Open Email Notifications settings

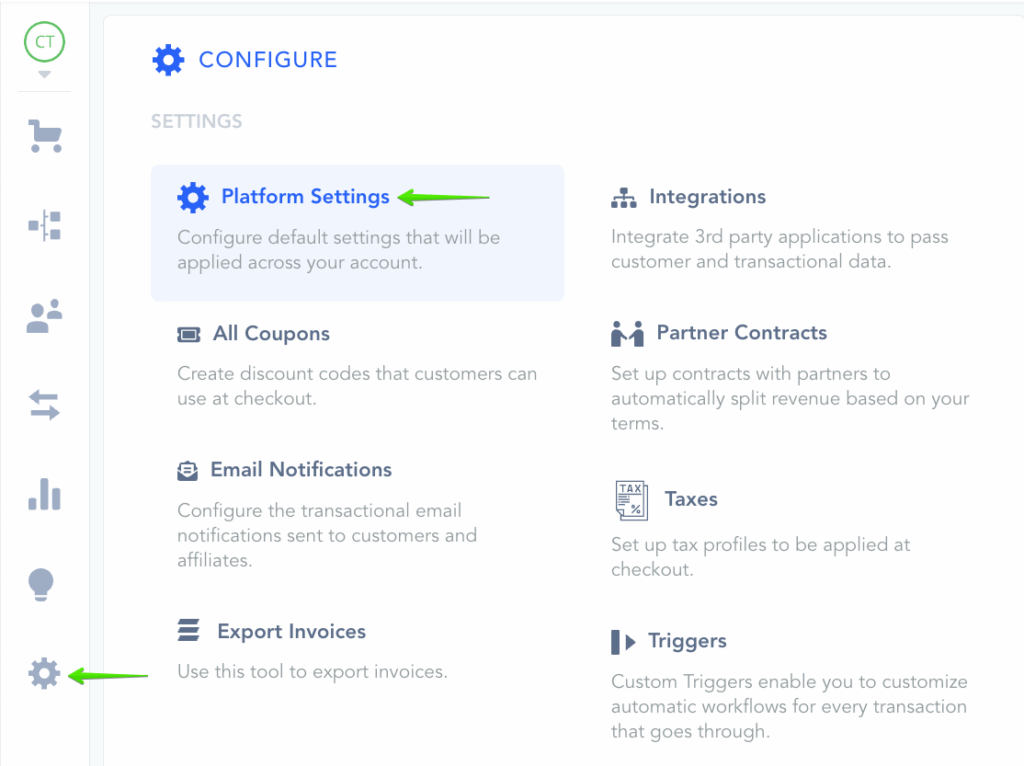pos(301,470)
